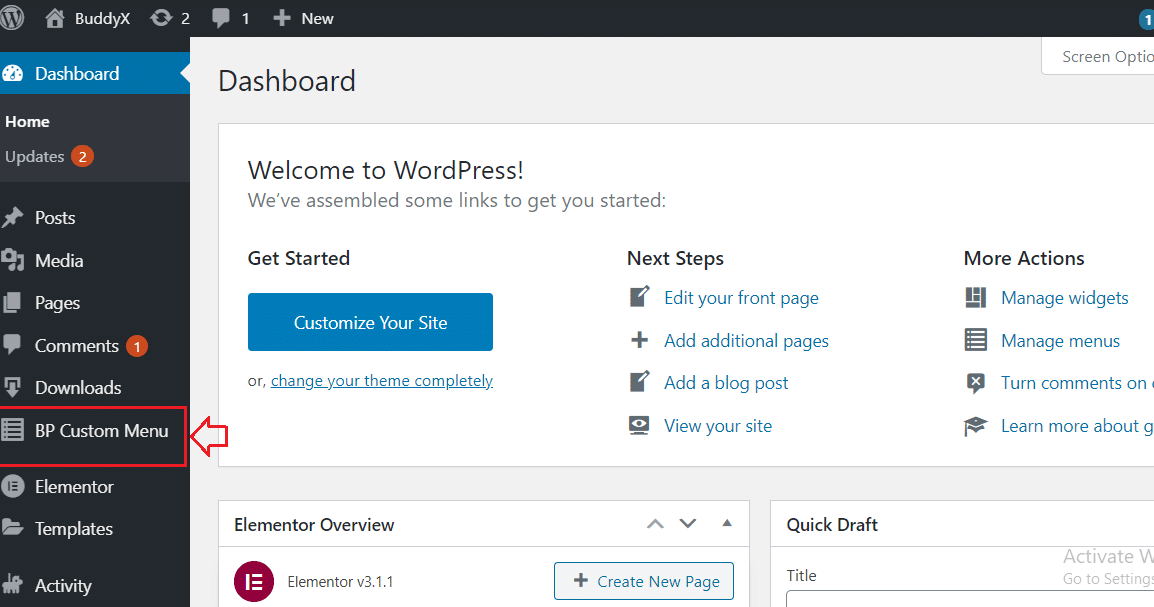
Task: Go to Updates submenu
Action: tap(35, 157)
